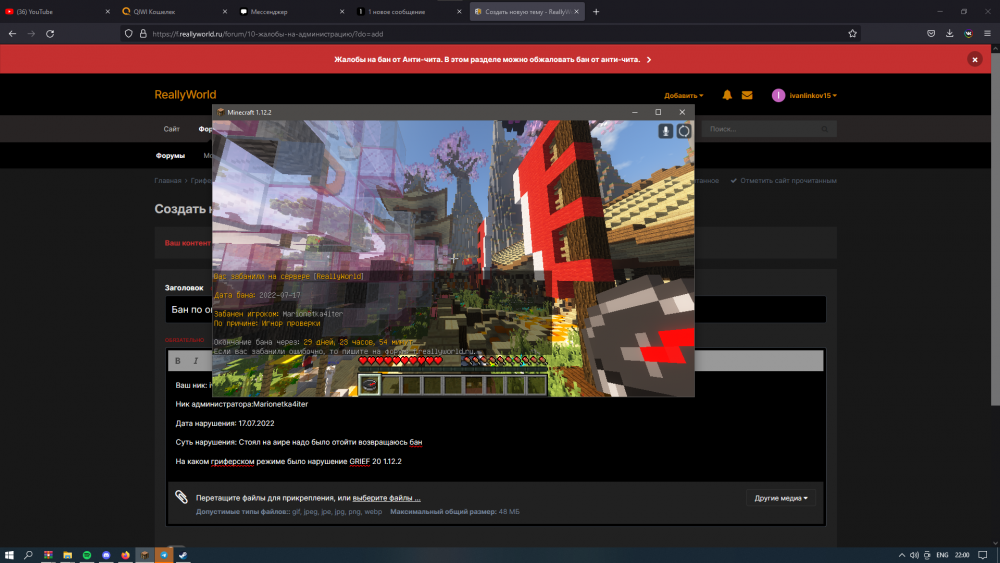Screen dimensions: 1000x563
Task: Click the выберите файлы link
Action: coord(386,498)
